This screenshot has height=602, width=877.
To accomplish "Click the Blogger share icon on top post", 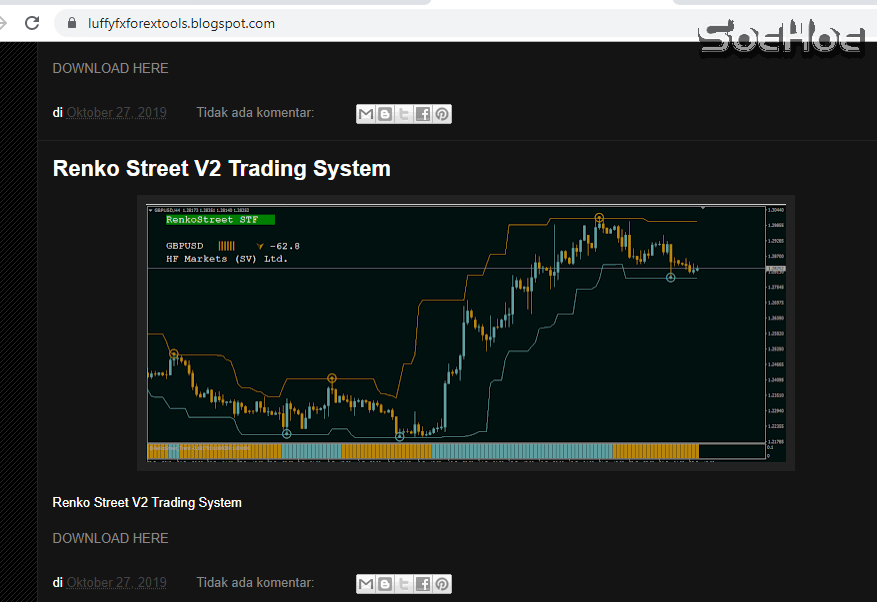I will (385, 113).
